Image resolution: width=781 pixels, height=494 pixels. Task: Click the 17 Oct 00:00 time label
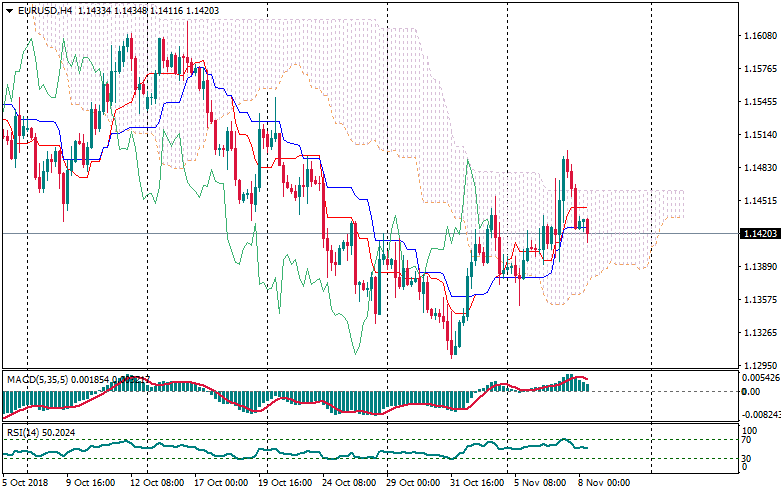[219, 481]
